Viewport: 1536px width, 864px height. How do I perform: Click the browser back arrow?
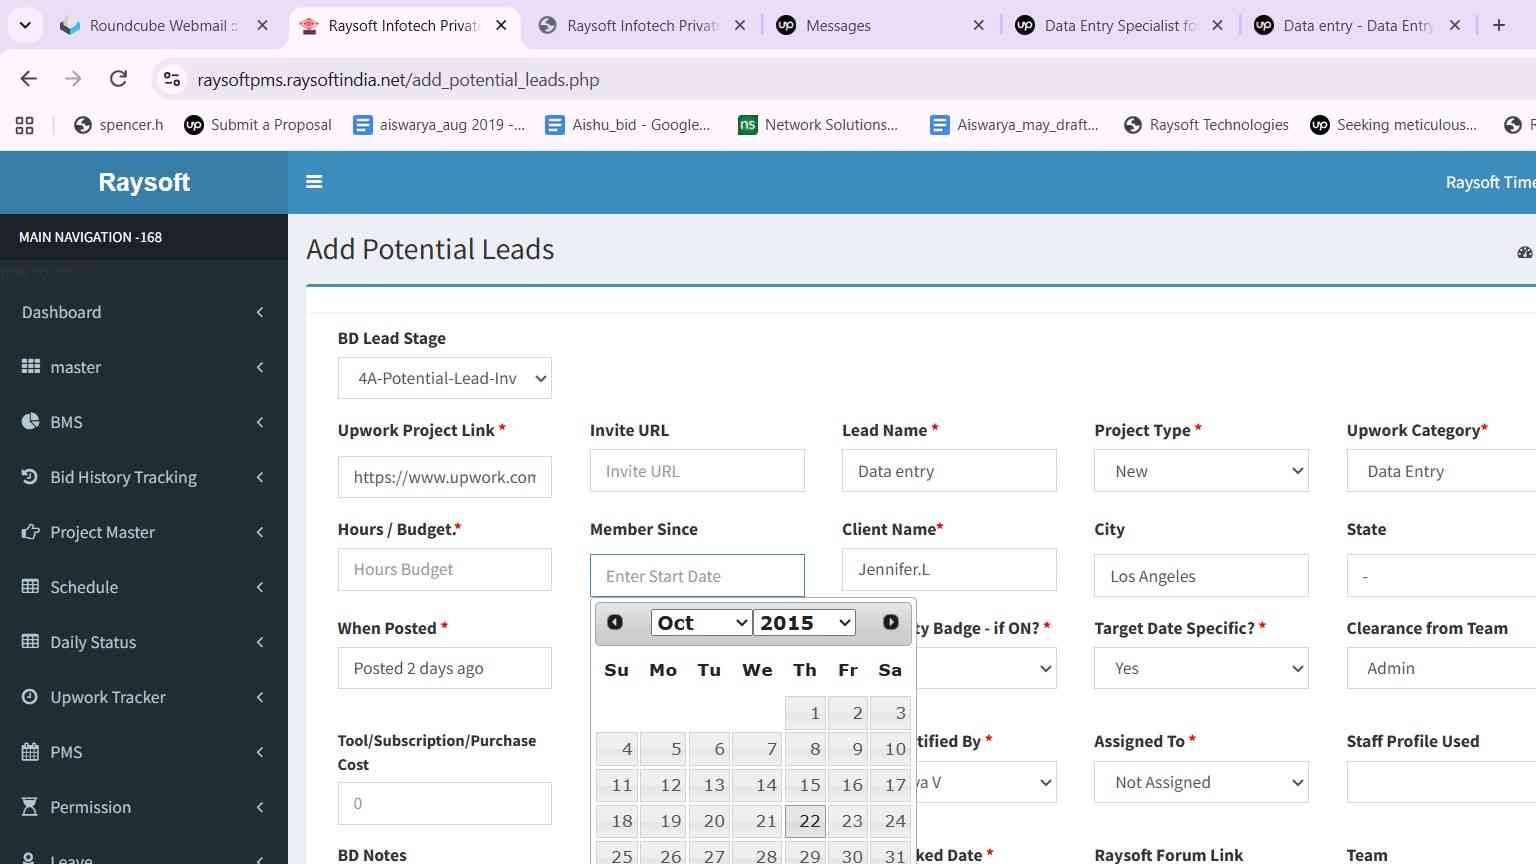click(28, 79)
